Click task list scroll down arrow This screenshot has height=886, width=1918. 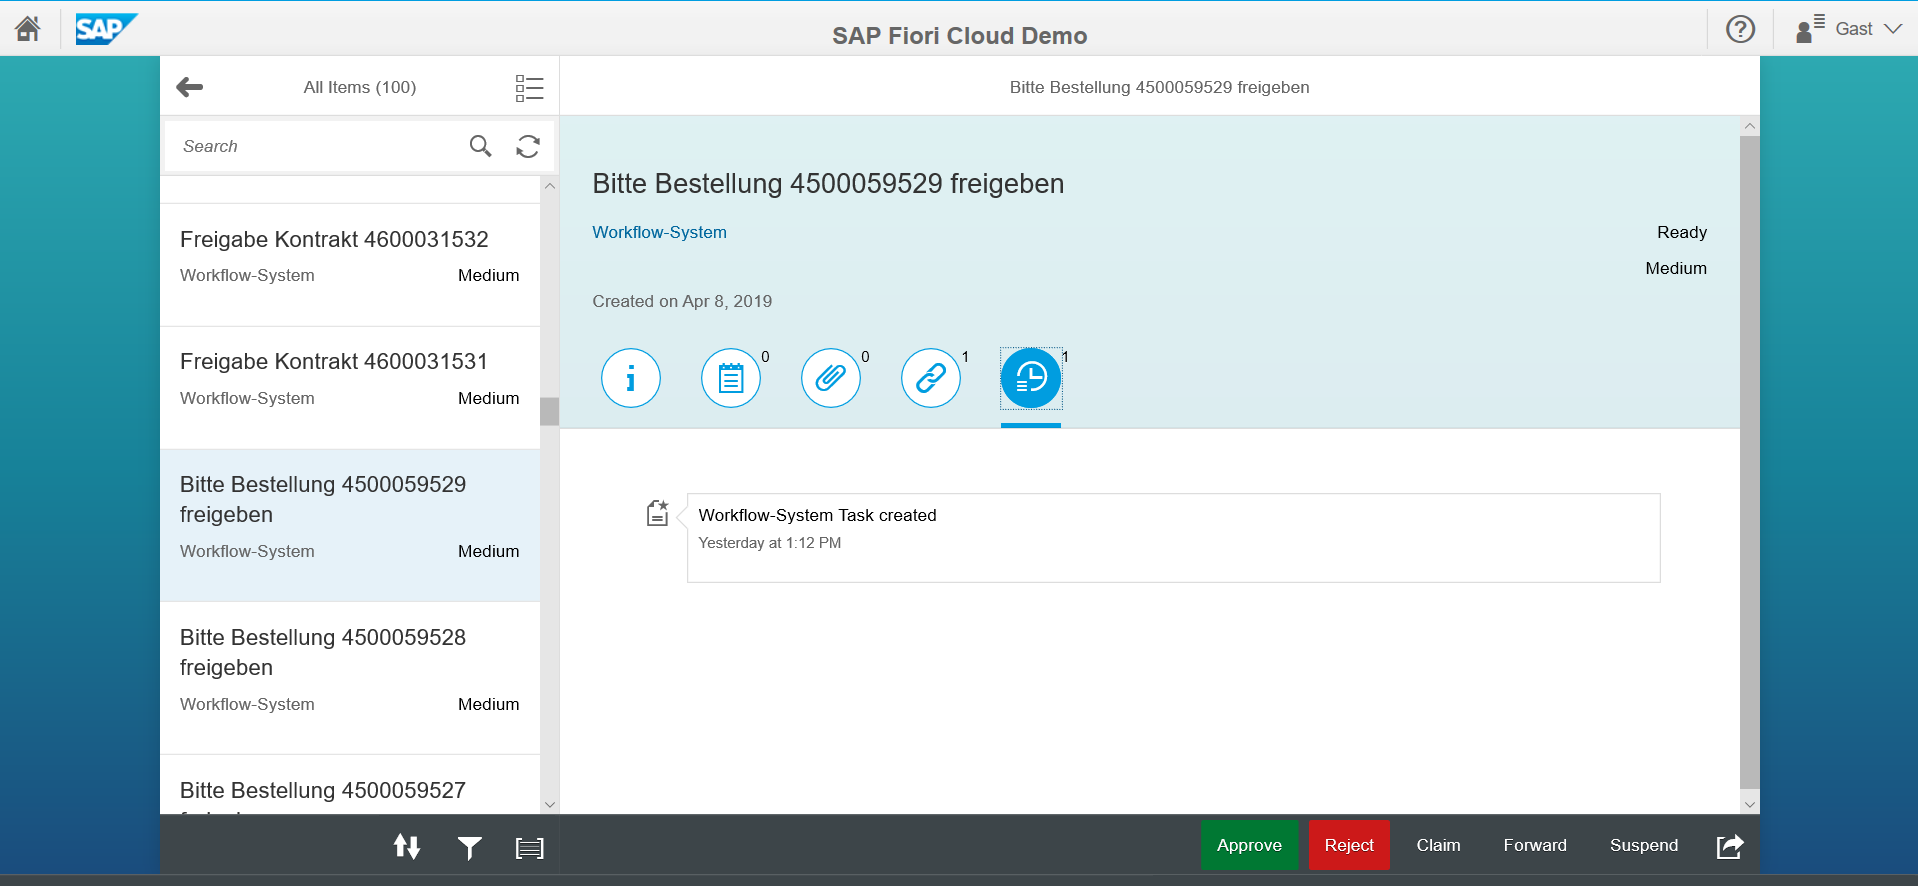coord(549,804)
